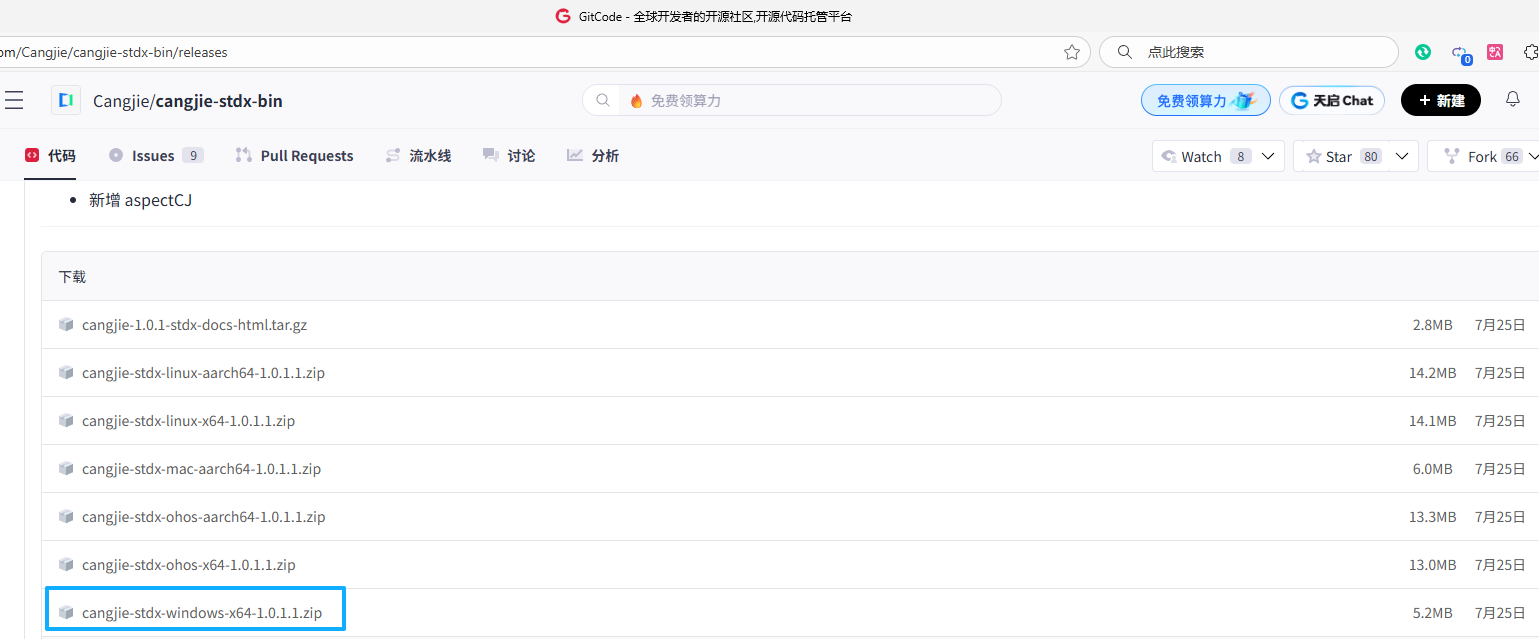The image size is (1539, 639).
Task: Click the magnifier icon in browser search box
Action: pyautogui.click(x=1125, y=52)
